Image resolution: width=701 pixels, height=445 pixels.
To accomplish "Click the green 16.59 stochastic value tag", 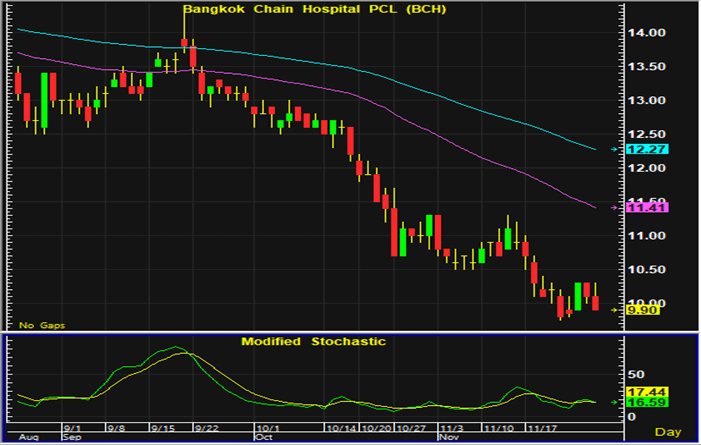I will [639, 403].
